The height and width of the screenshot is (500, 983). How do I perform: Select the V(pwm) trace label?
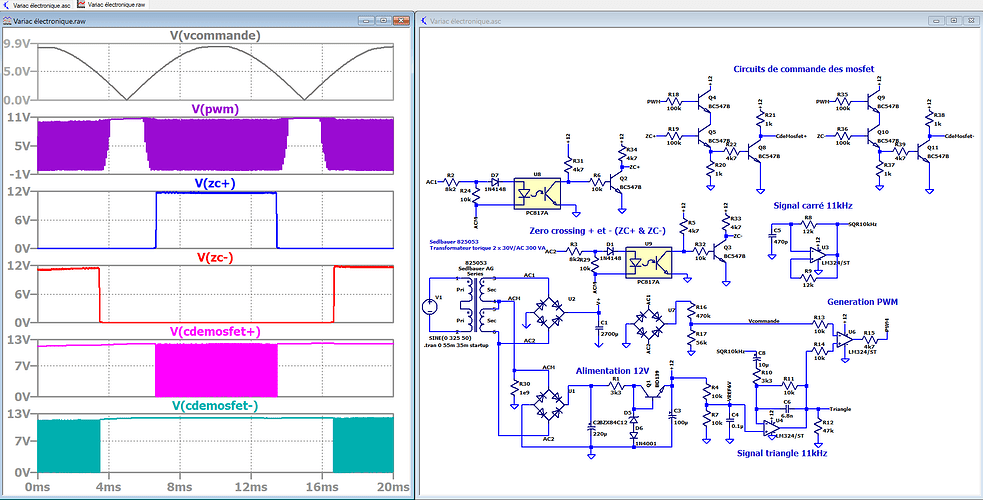click(214, 110)
